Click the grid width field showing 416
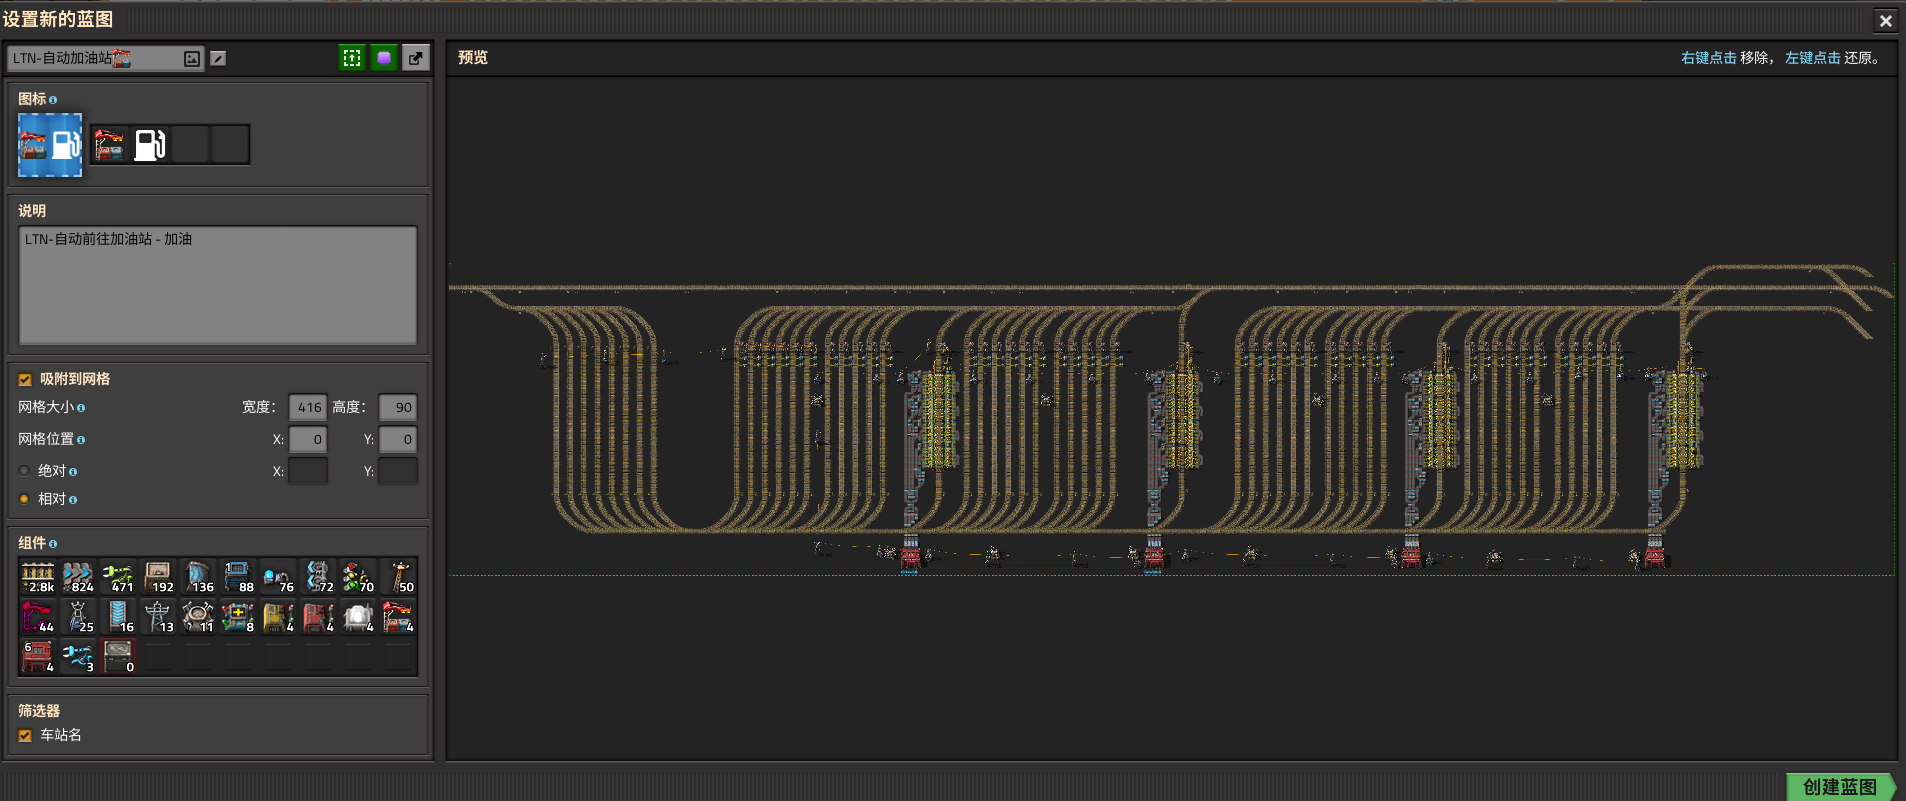The height and width of the screenshot is (801, 1906). (x=308, y=407)
